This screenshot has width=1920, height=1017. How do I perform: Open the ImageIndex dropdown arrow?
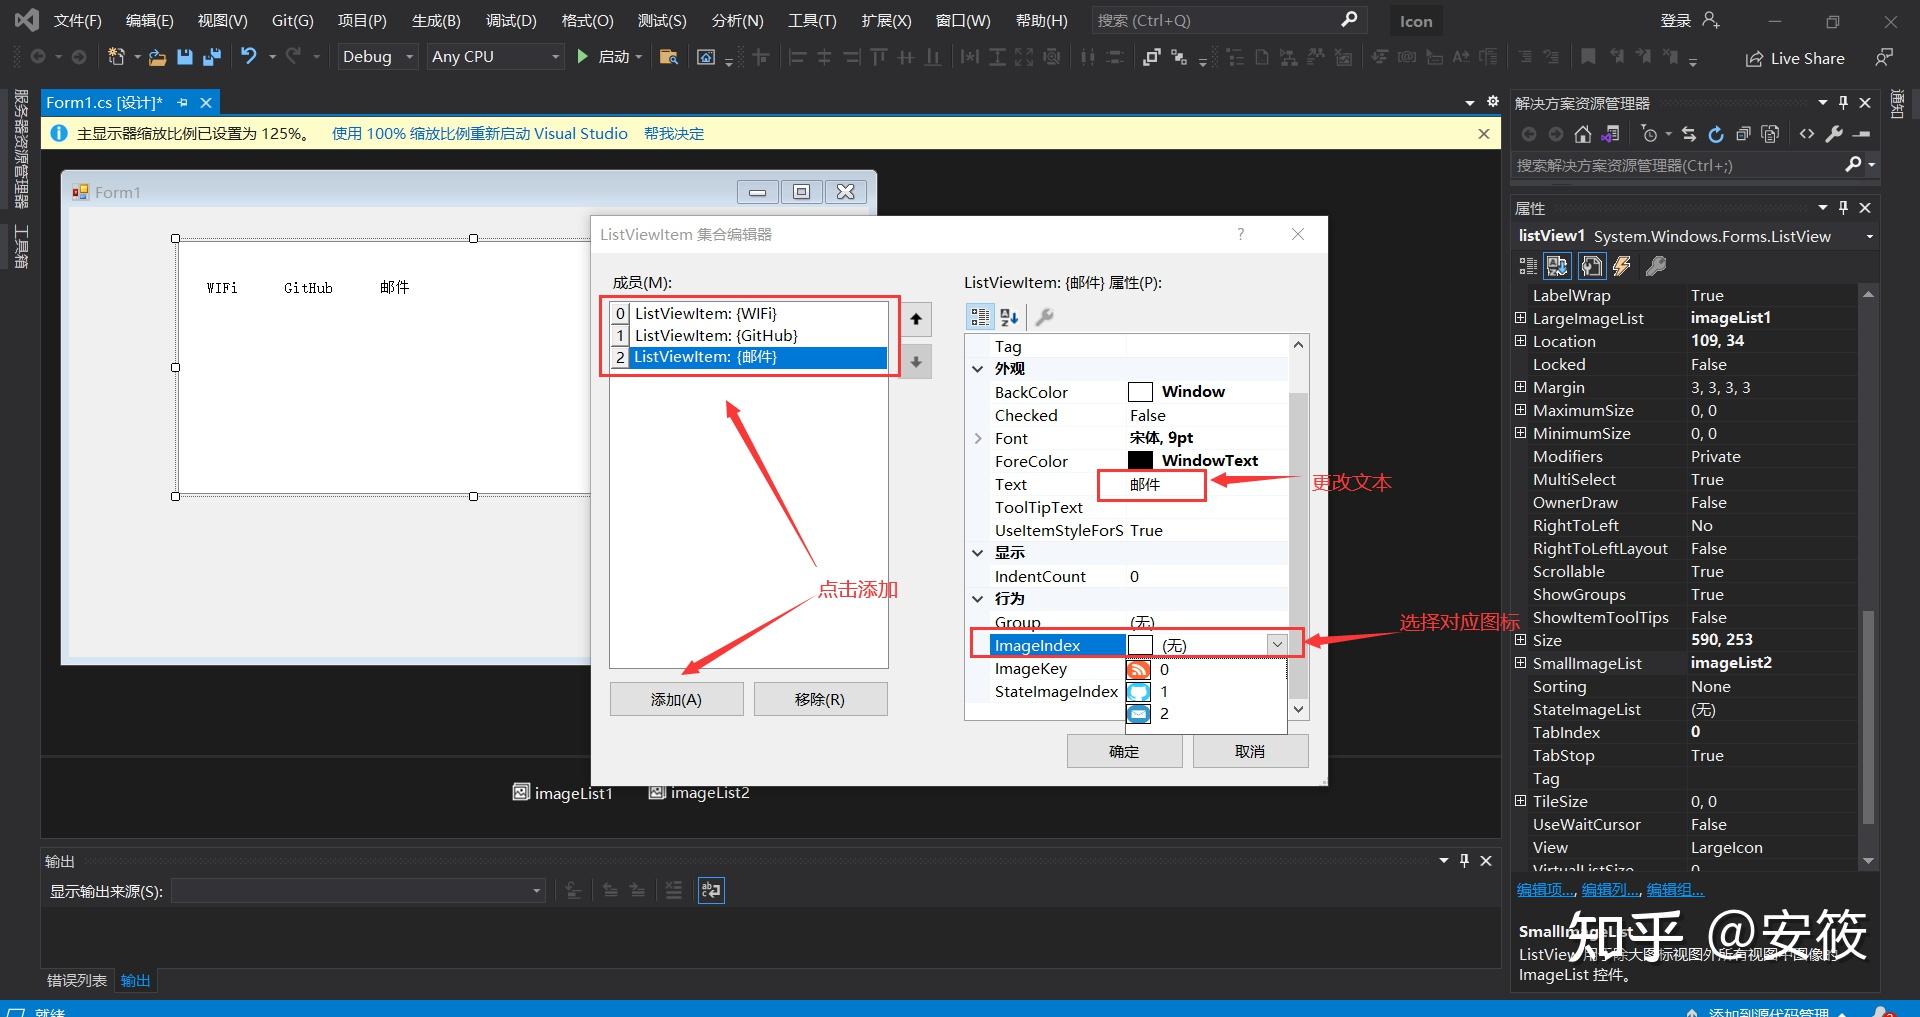click(1277, 645)
